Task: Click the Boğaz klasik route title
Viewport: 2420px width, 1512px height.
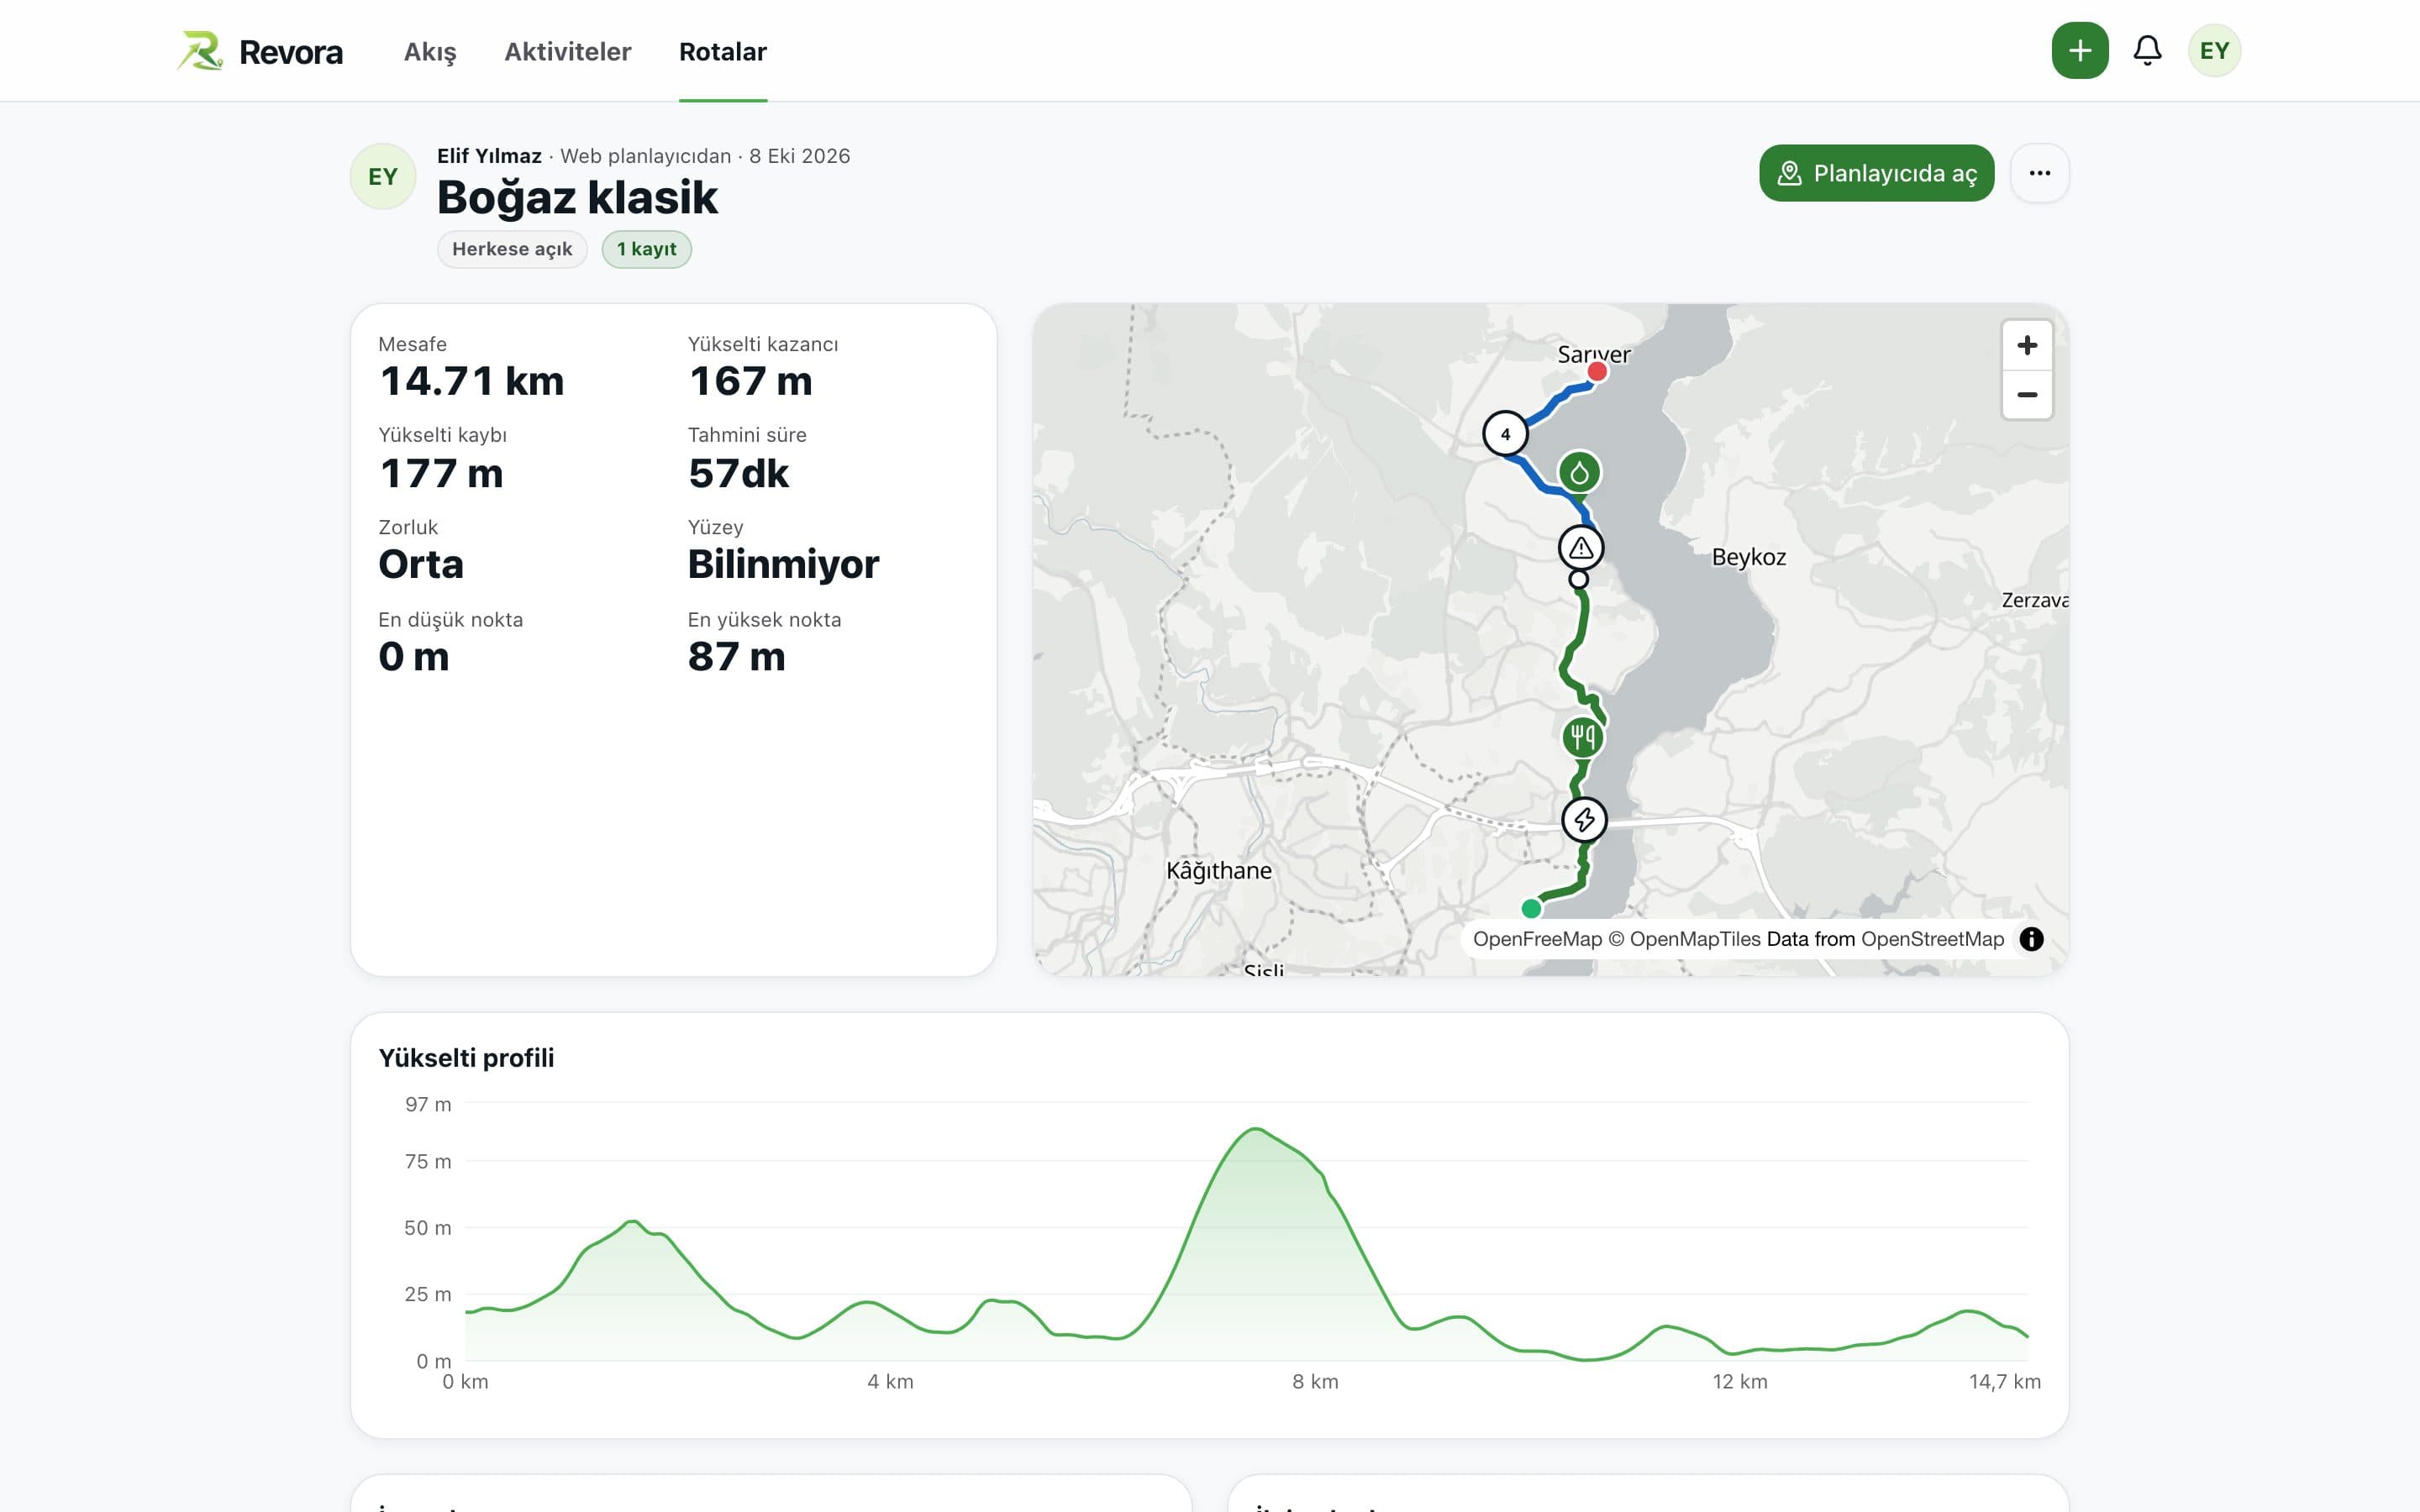Action: [x=577, y=197]
